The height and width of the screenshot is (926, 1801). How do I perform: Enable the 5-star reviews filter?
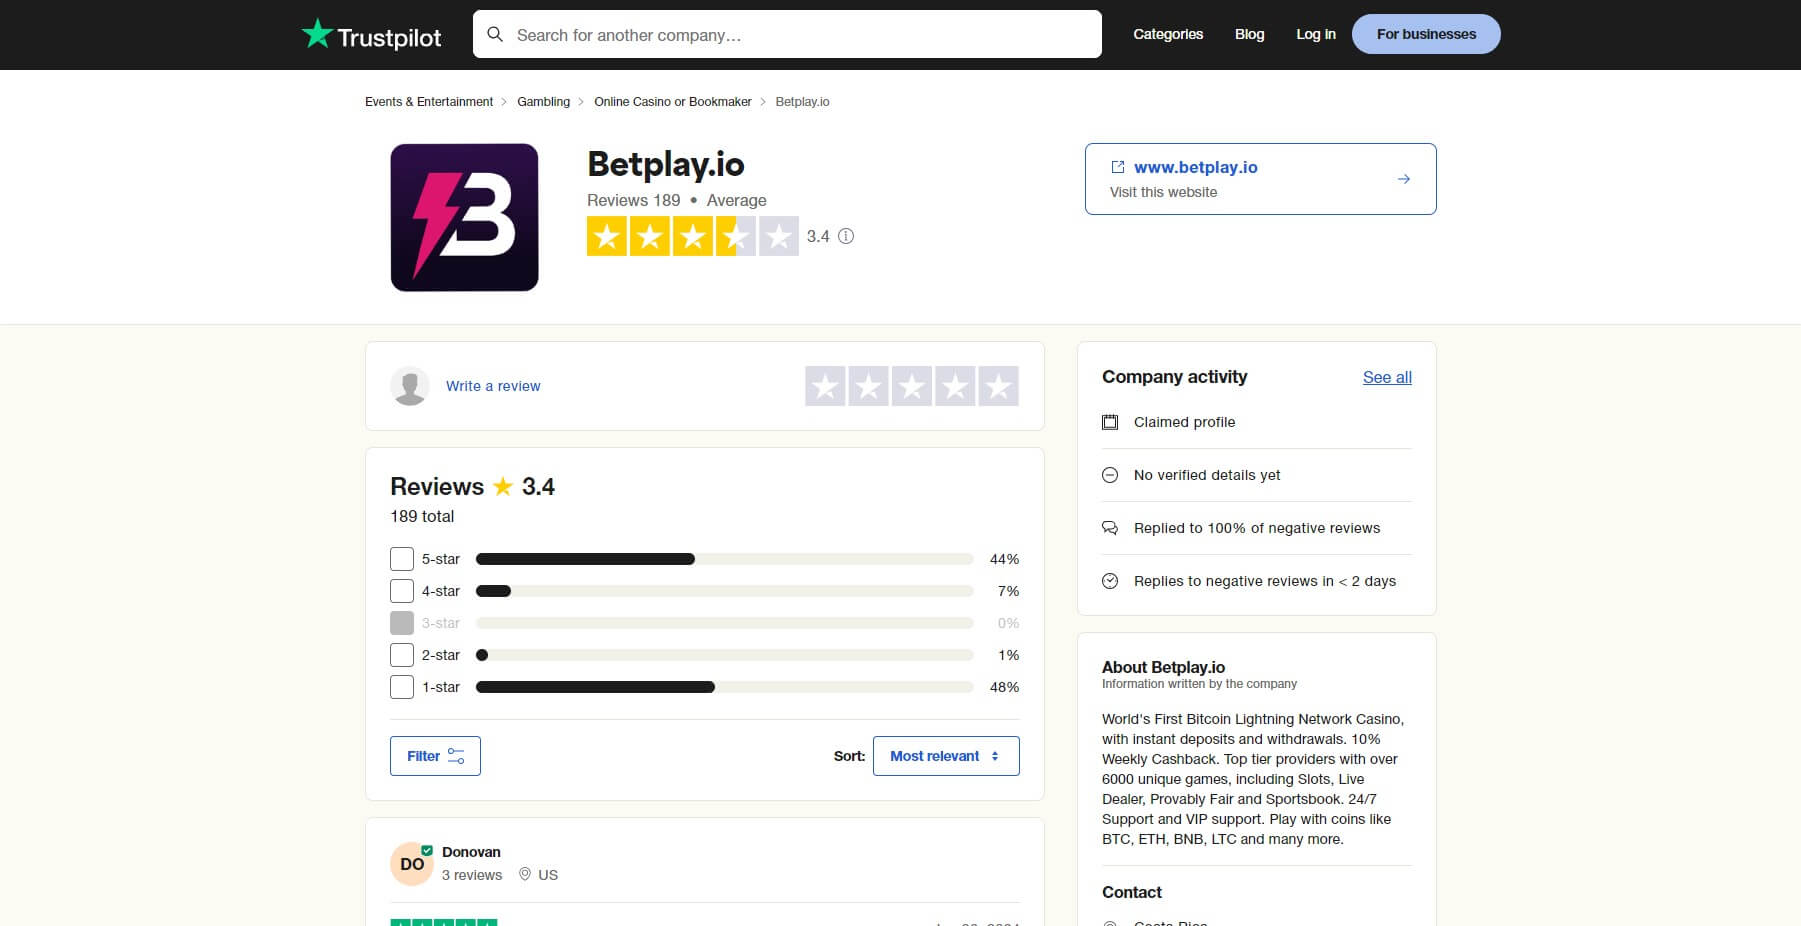tap(402, 559)
